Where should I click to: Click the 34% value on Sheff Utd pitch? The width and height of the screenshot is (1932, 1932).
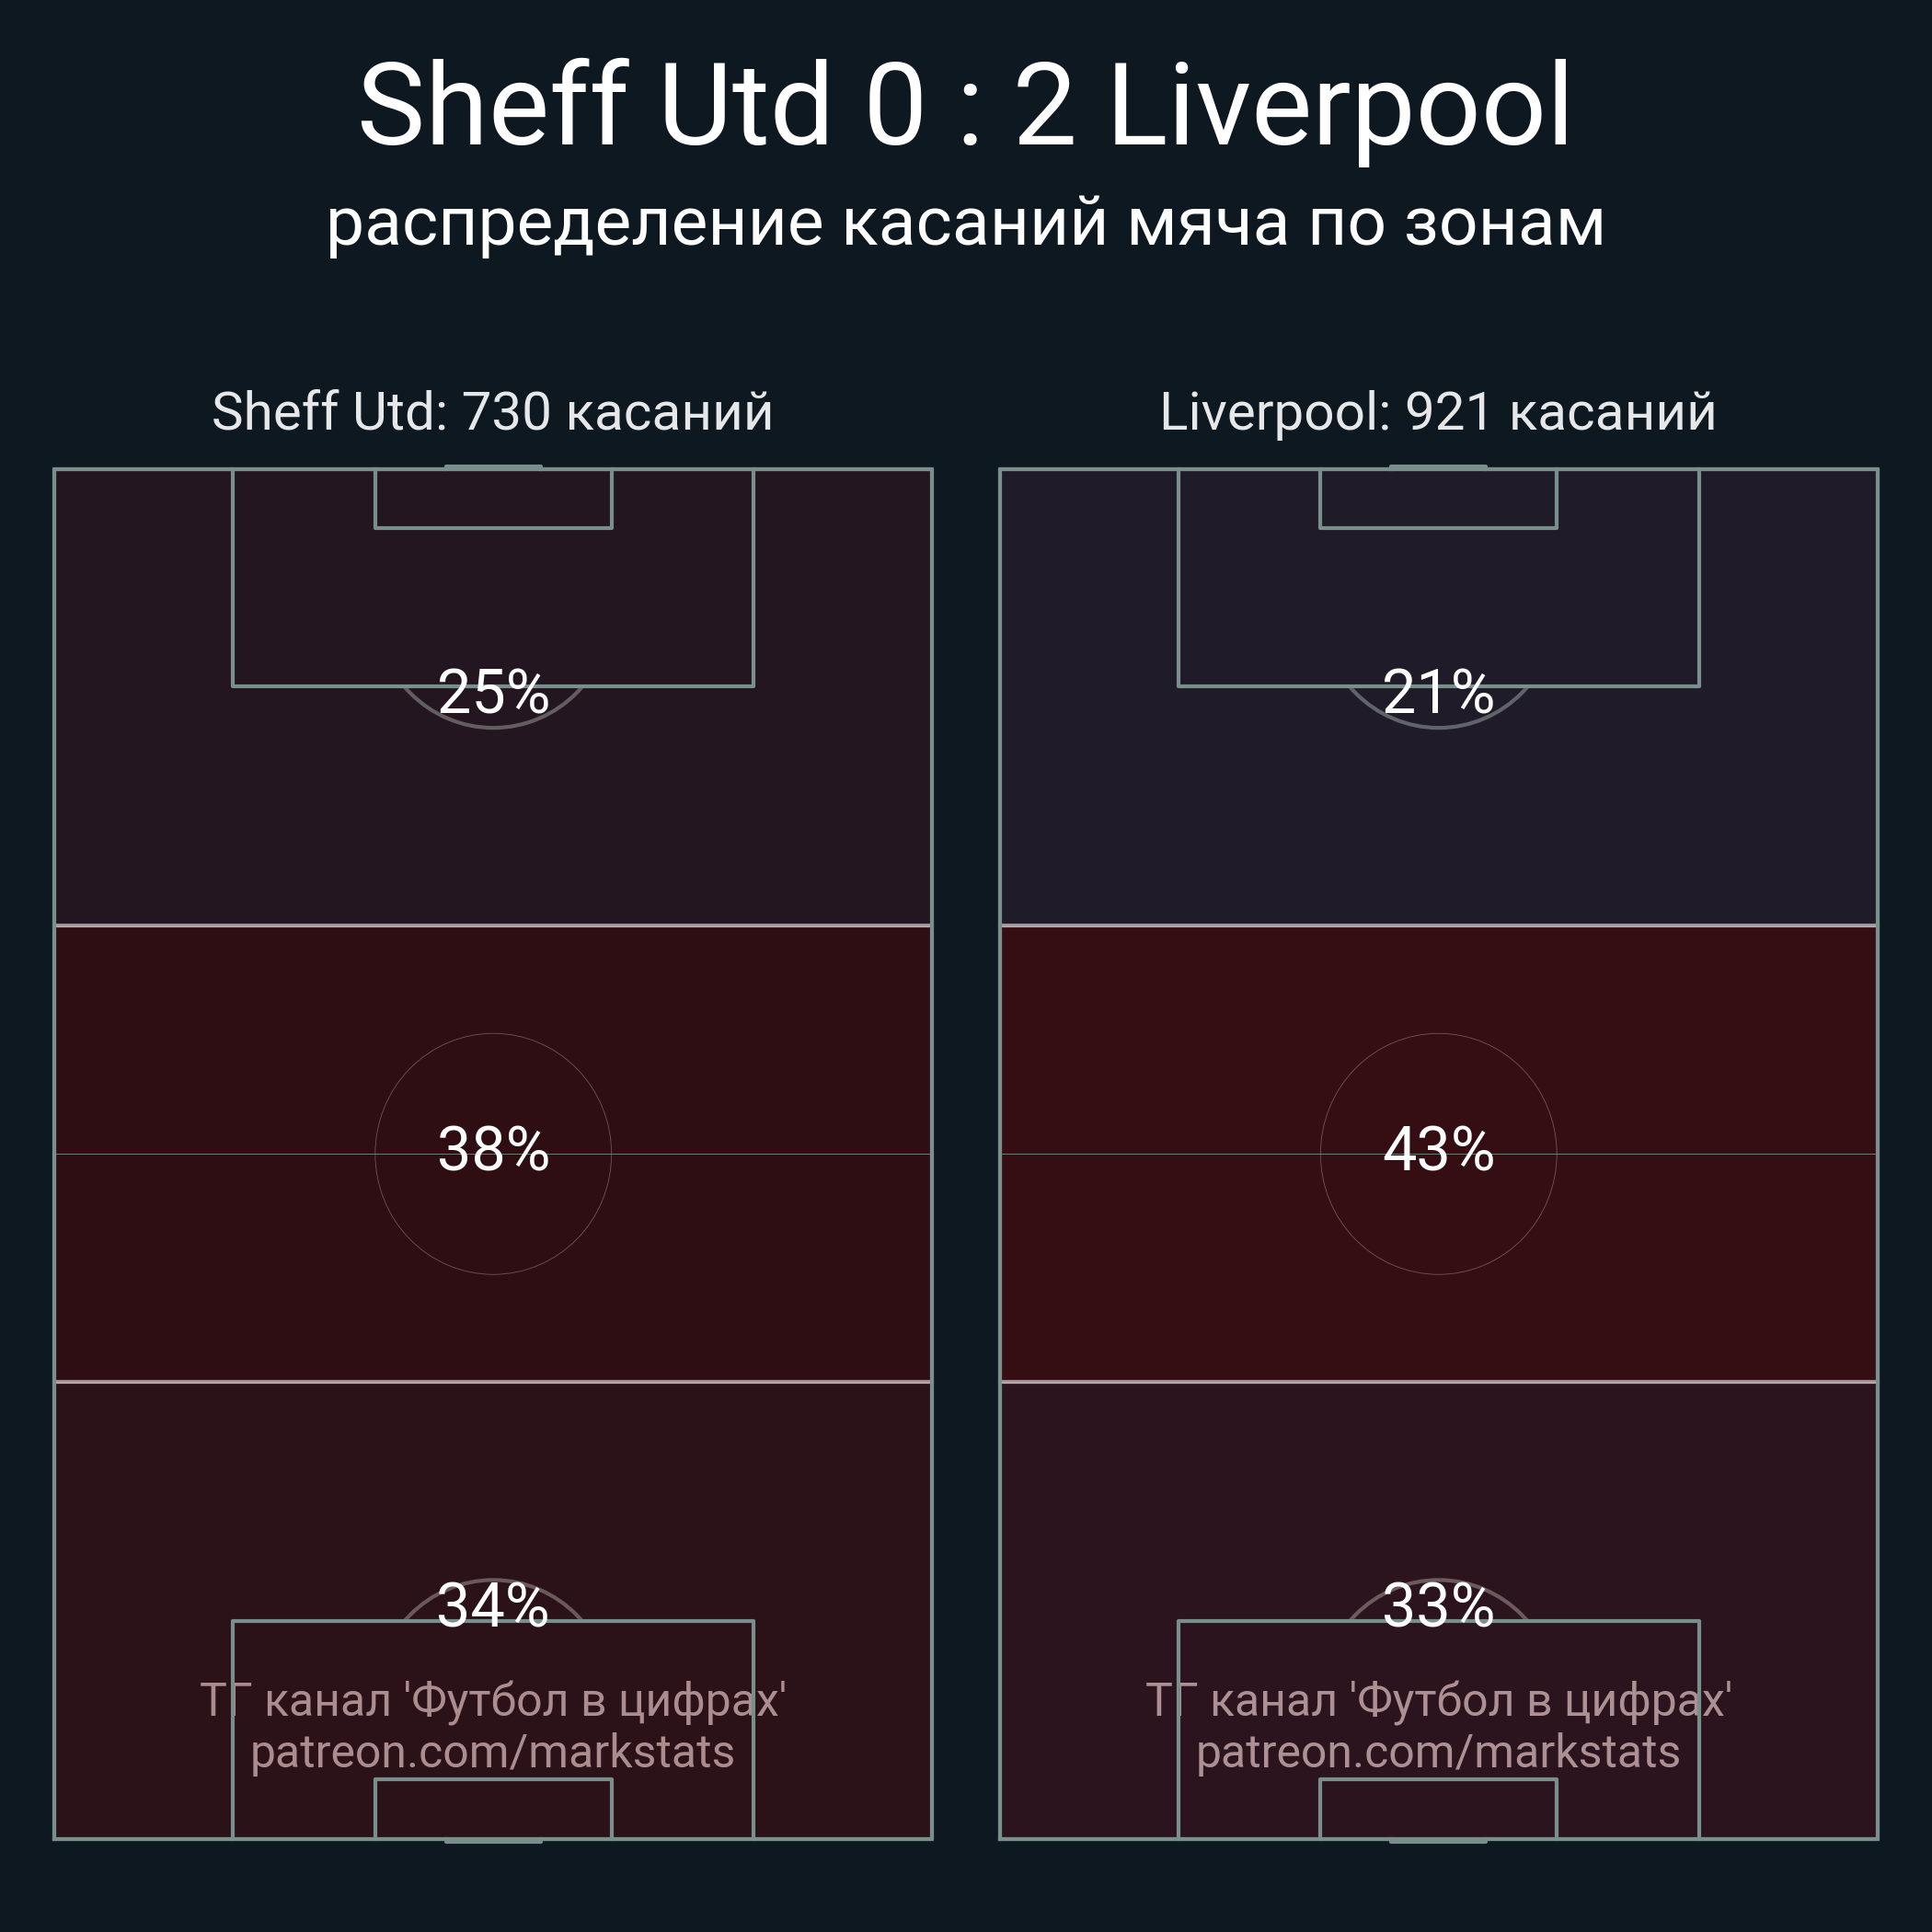(493, 1607)
